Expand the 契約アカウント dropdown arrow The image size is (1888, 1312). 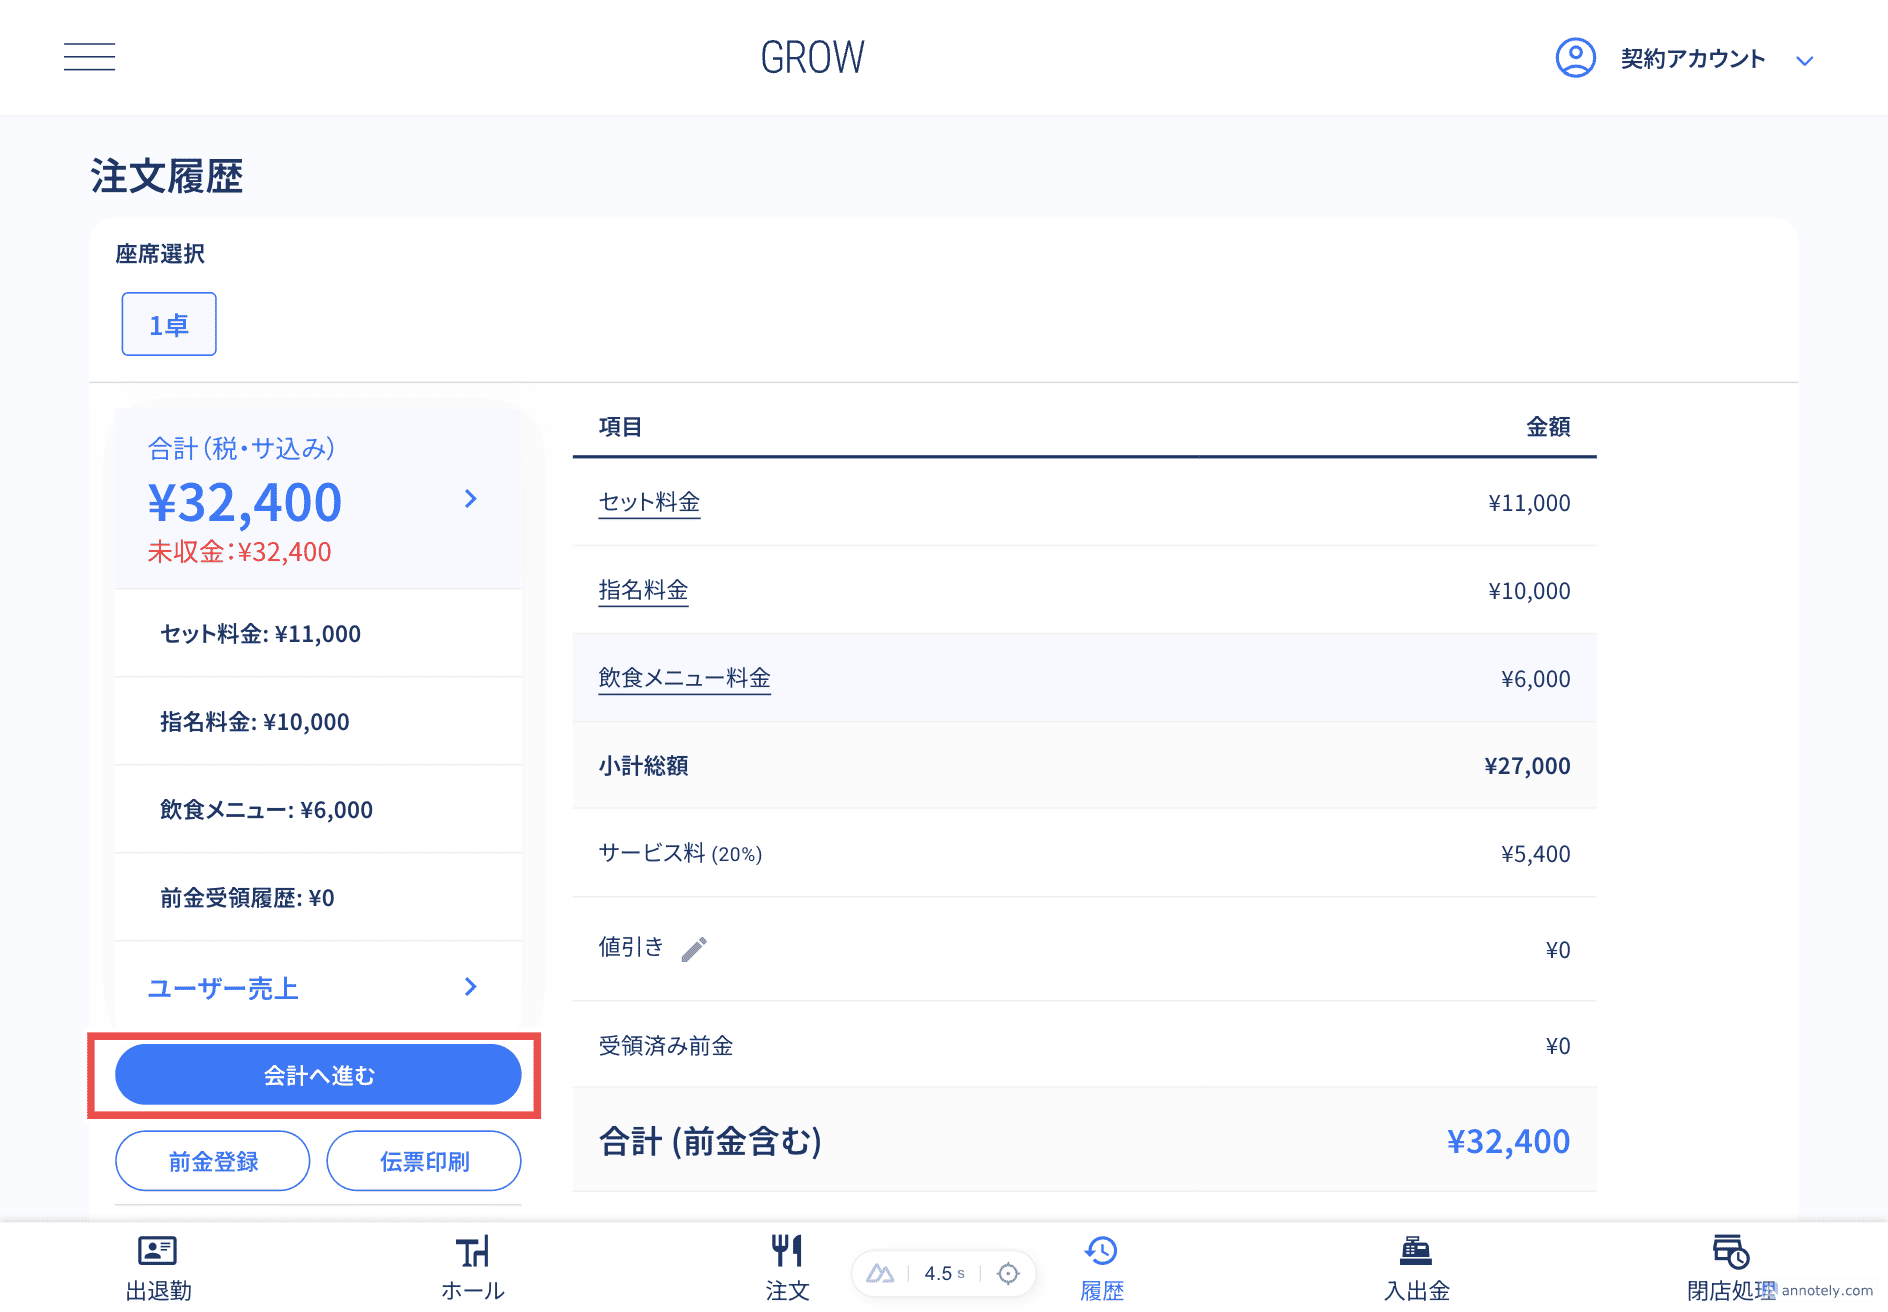tap(1804, 61)
